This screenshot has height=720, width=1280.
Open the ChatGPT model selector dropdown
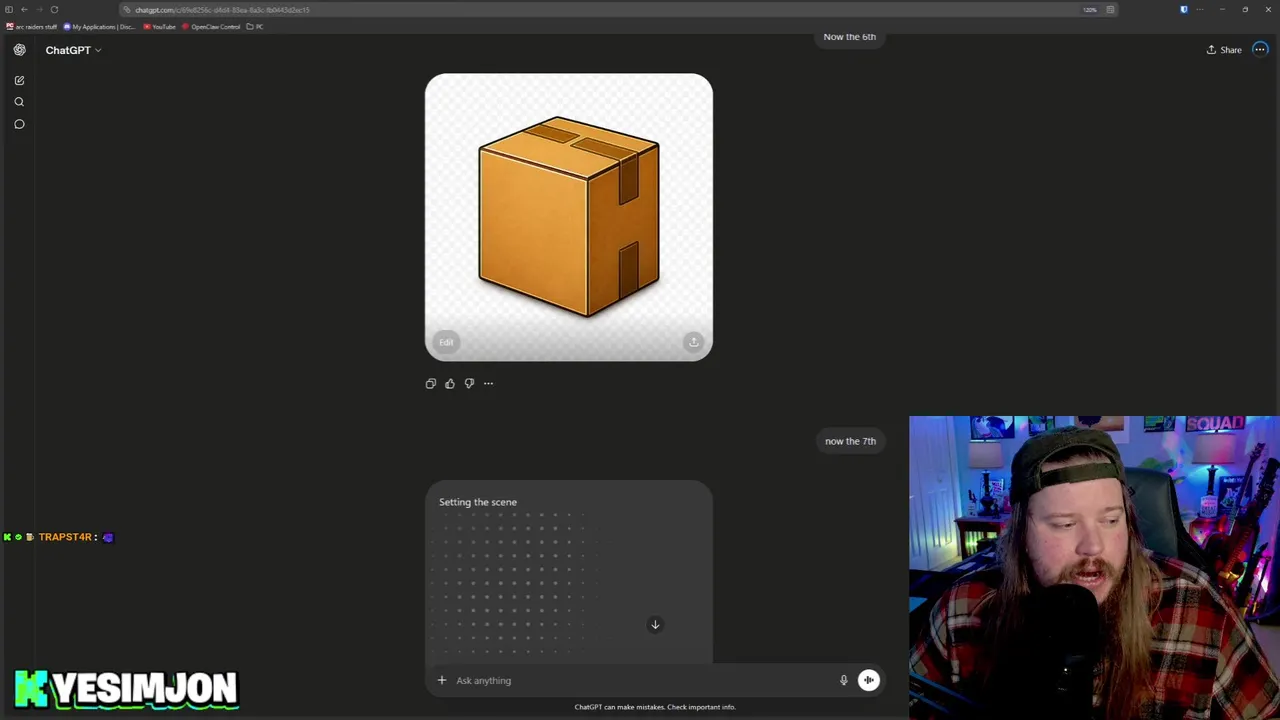tap(73, 50)
